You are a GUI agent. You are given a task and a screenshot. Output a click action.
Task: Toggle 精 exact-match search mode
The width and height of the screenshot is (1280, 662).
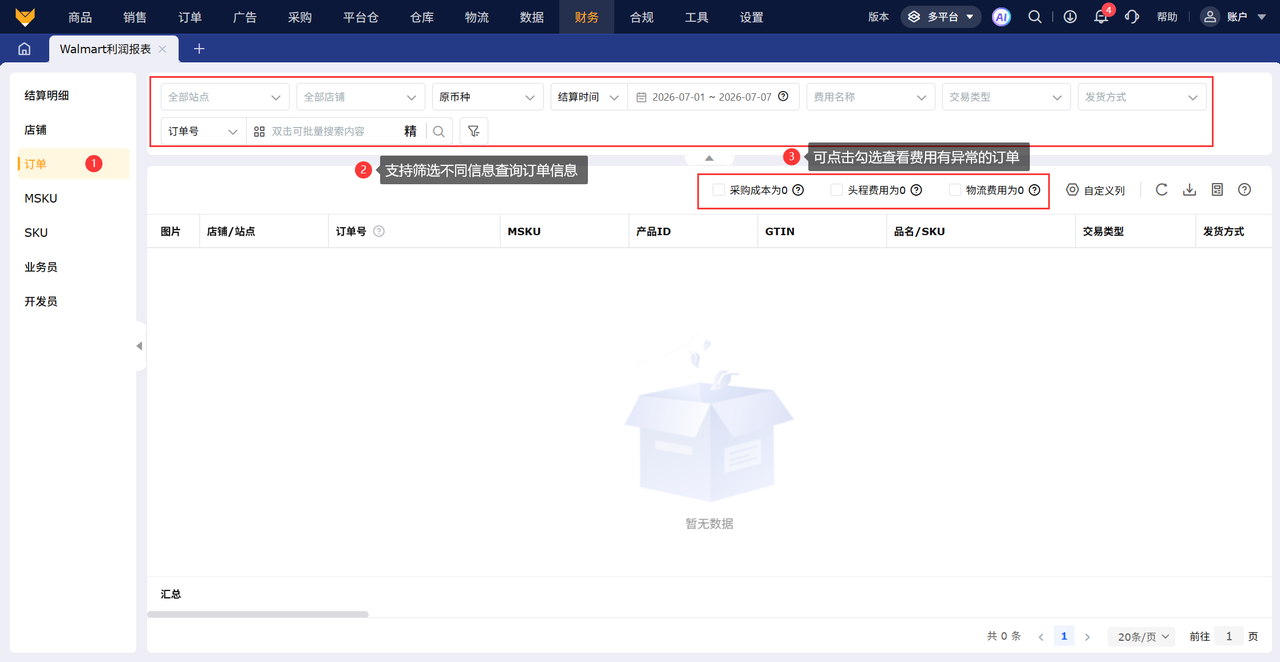[x=410, y=131]
